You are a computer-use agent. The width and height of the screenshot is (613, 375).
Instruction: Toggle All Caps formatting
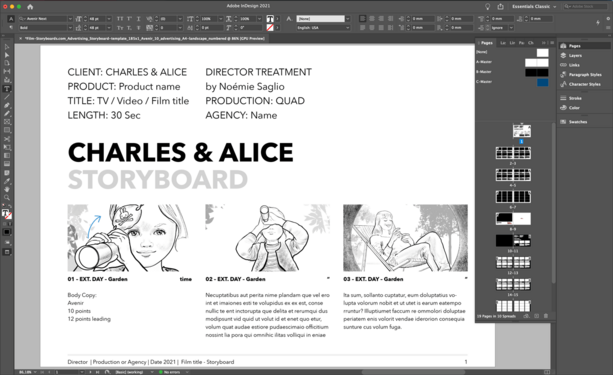[120, 19]
